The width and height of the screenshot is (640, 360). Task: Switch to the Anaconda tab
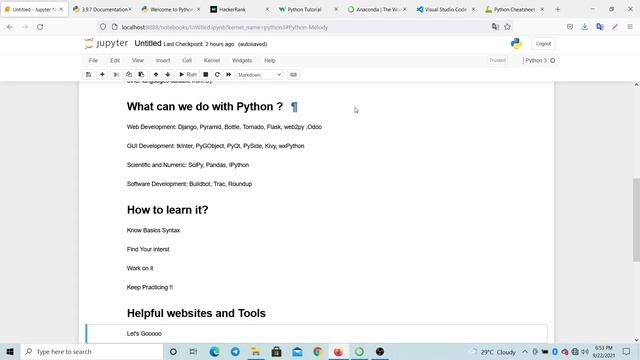pos(377,9)
